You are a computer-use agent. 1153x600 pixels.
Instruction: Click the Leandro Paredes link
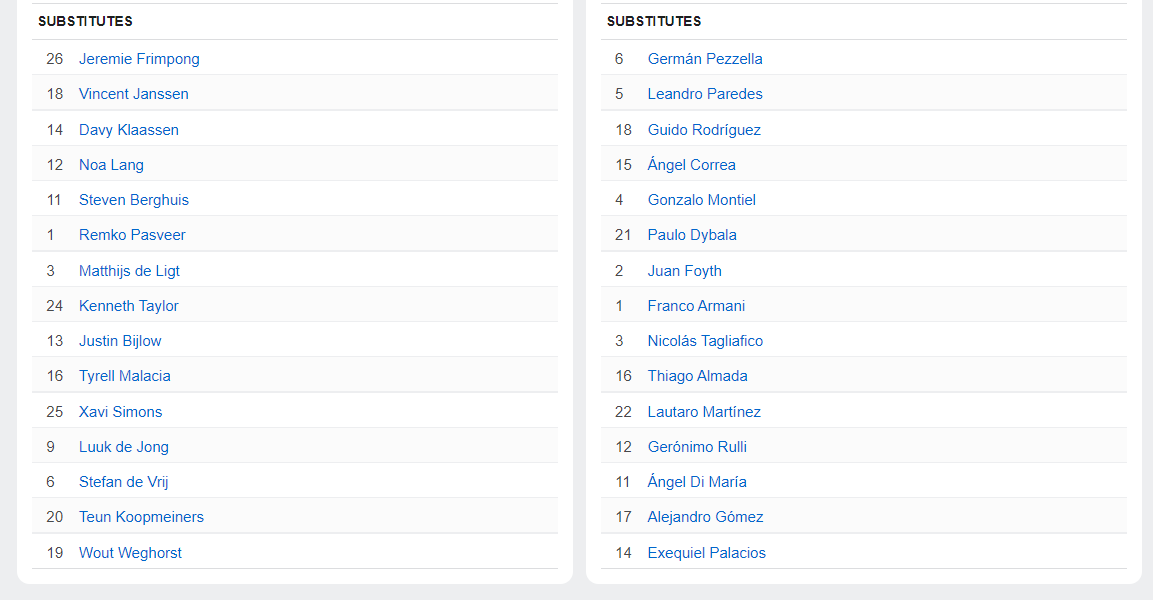(704, 94)
